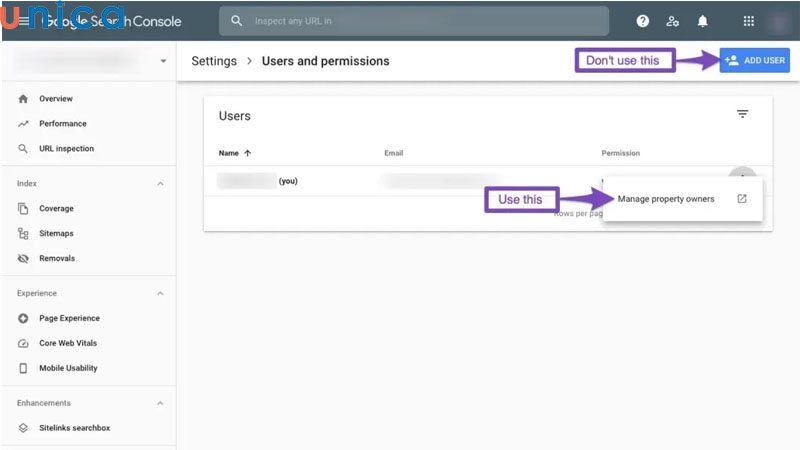Image resolution: width=800 pixels, height=450 pixels.
Task: Select Manage property owners menu entry
Action: (666, 199)
